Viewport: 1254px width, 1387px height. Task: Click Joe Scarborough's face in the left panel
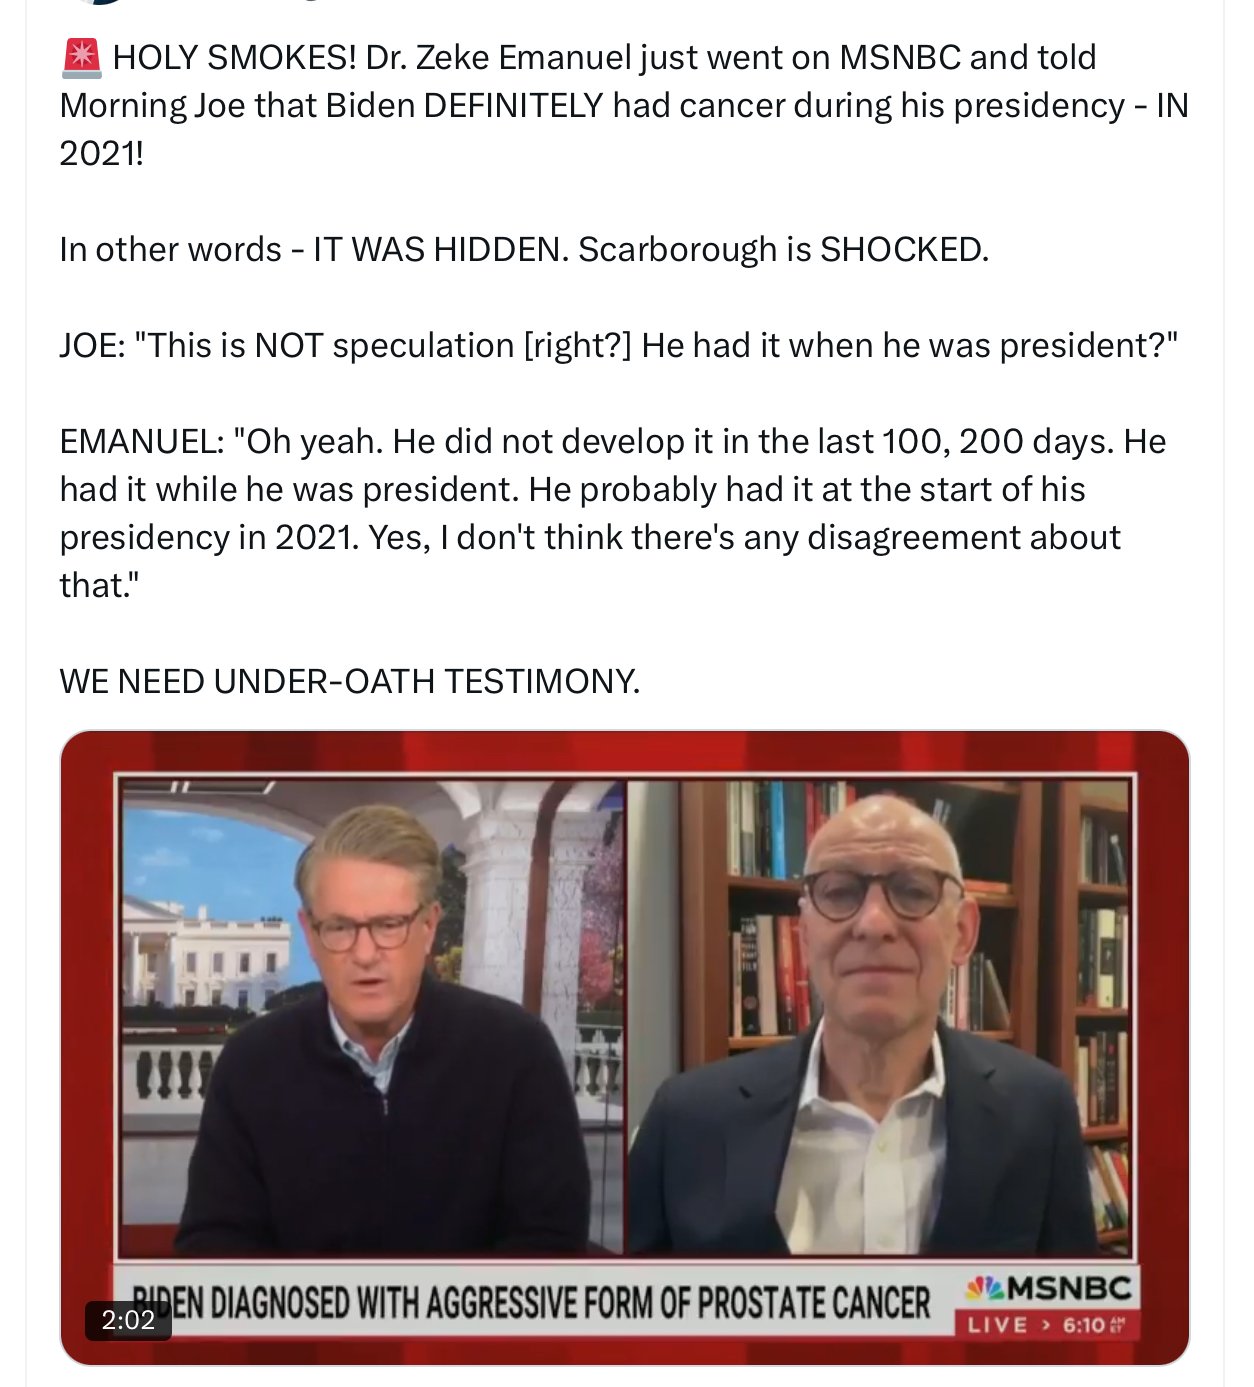click(368, 923)
